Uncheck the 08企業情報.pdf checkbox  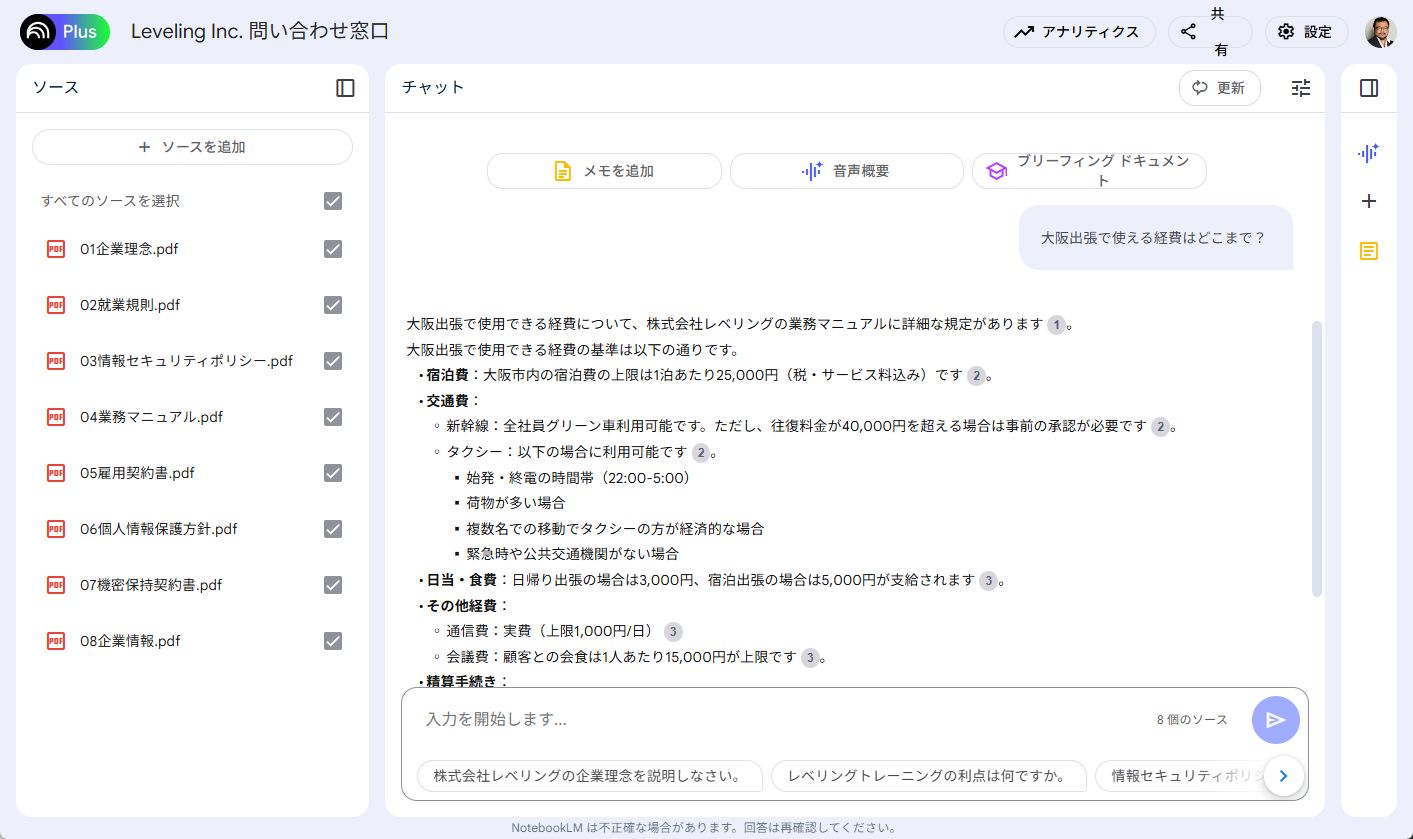(332, 641)
